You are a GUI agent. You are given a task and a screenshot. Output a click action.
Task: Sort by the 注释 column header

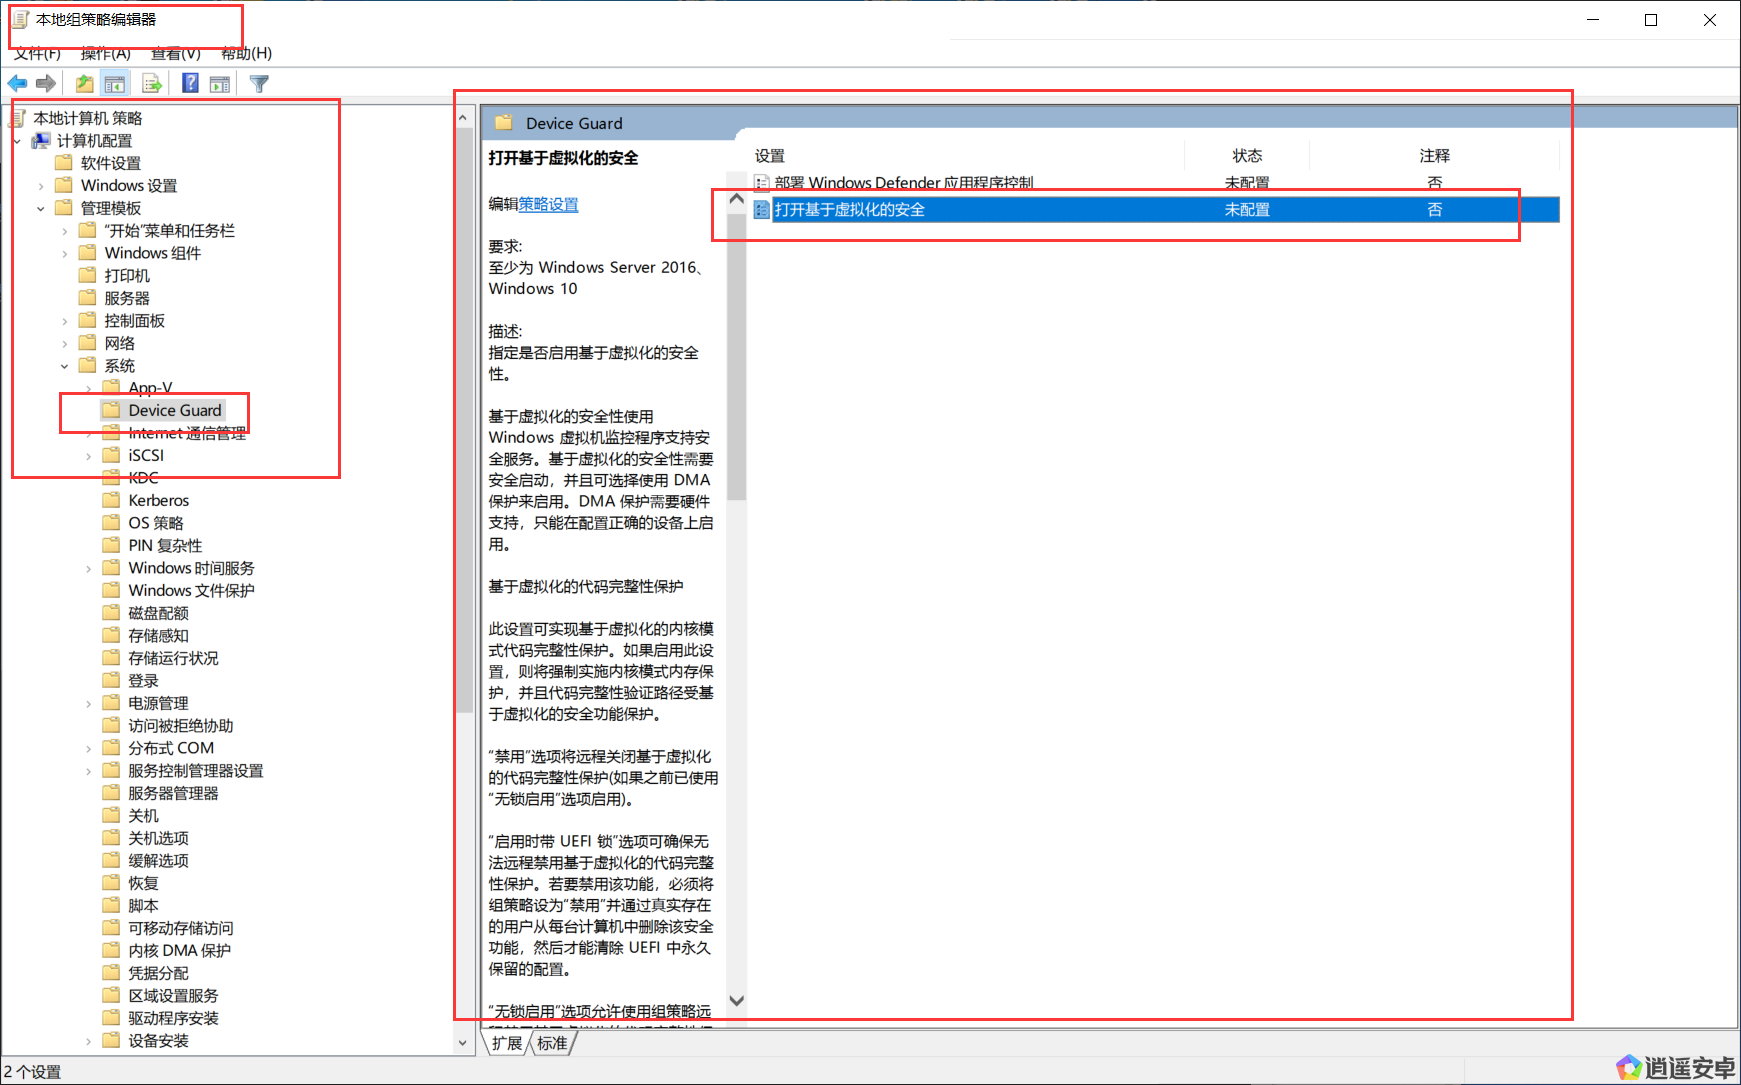pos(1434,155)
